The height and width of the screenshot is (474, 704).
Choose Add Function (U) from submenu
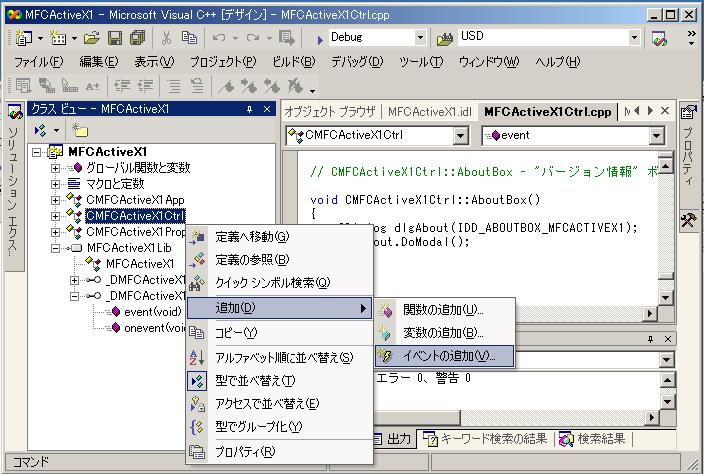click(444, 310)
